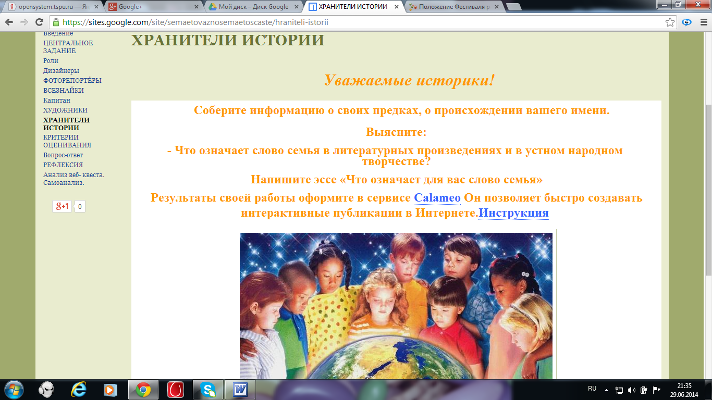
Task: Close the Google+ tab
Action: [196, 6]
